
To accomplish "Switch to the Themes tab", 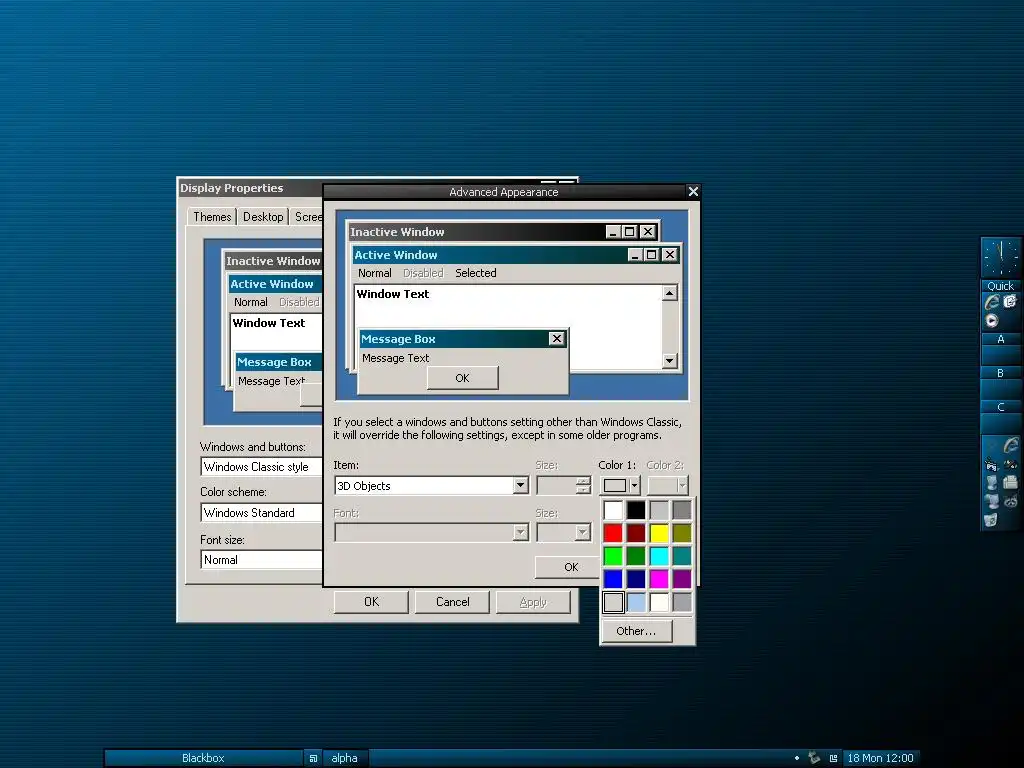I will click(x=212, y=217).
